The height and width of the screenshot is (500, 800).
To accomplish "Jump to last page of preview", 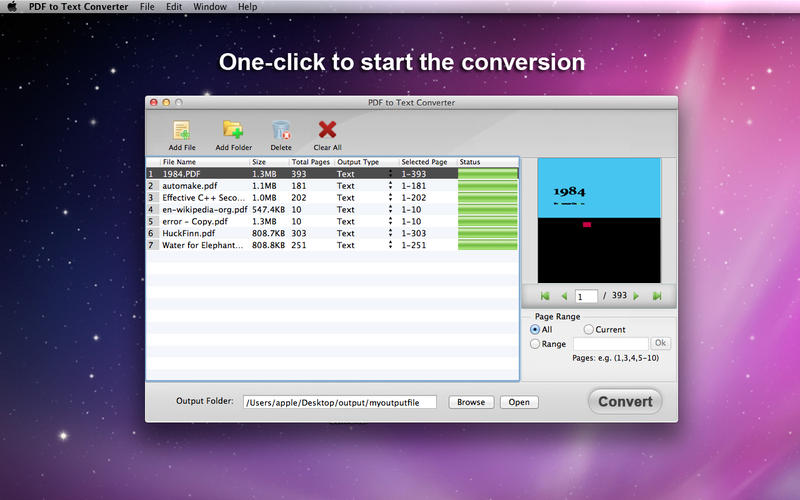I will point(657,296).
